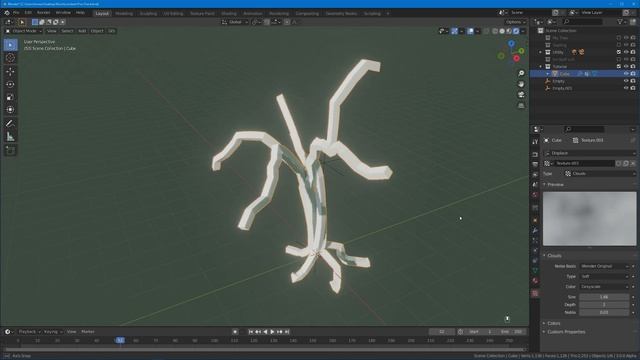Open the clouds Type Soft dropdown
640x360 pixels.
pos(604,277)
